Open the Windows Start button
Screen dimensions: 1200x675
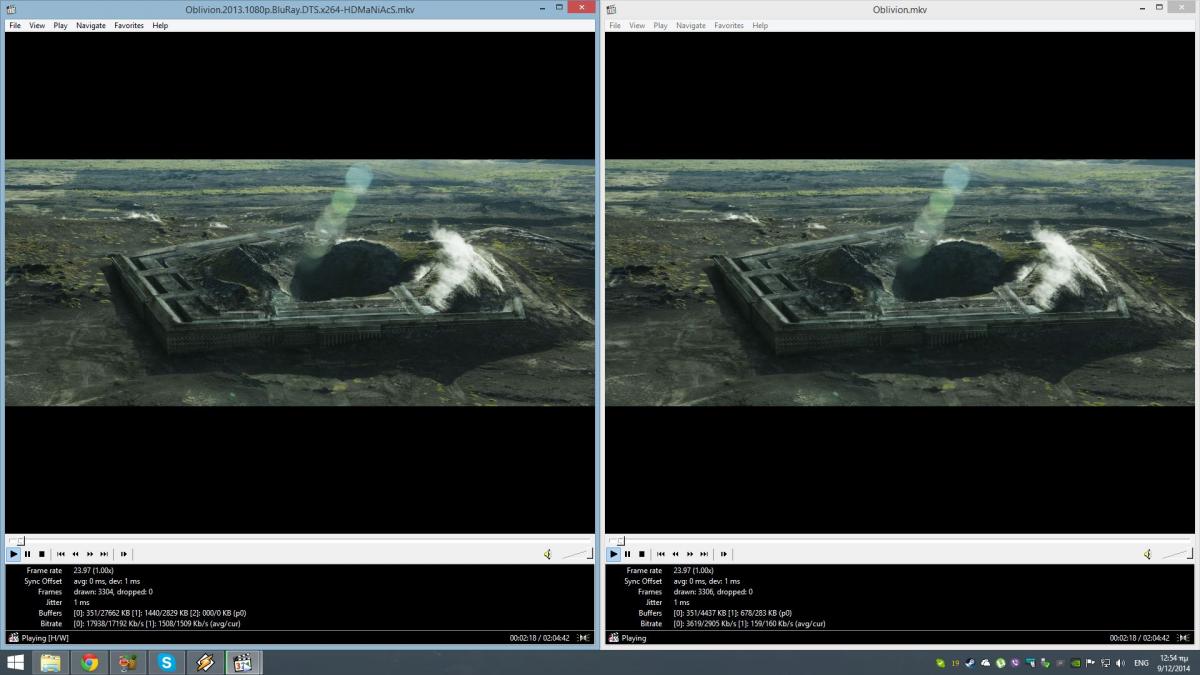15,662
